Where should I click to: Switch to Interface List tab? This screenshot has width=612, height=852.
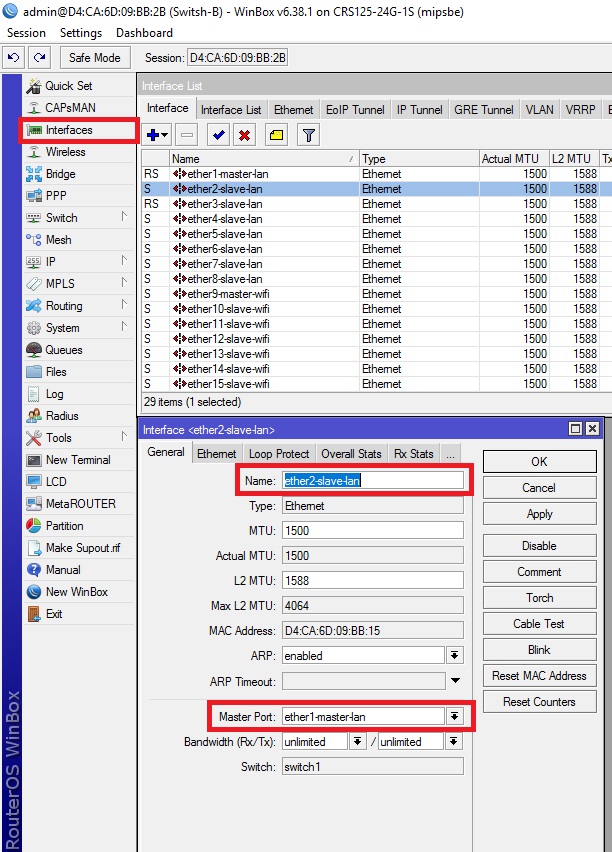click(x=231, y=110)
